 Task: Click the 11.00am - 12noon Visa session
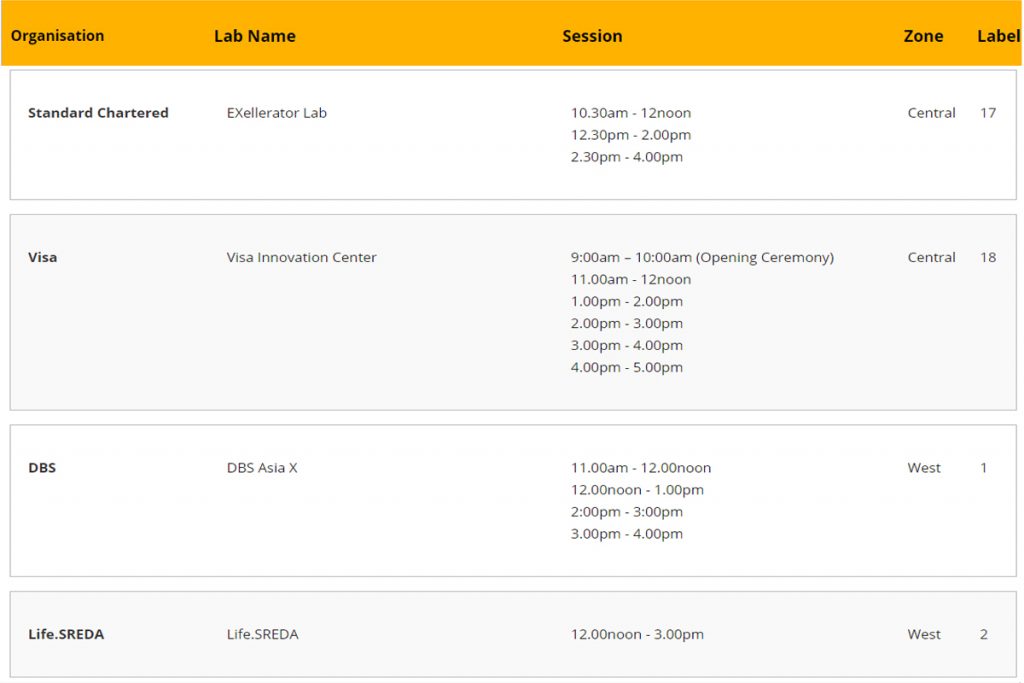point(631,279)
